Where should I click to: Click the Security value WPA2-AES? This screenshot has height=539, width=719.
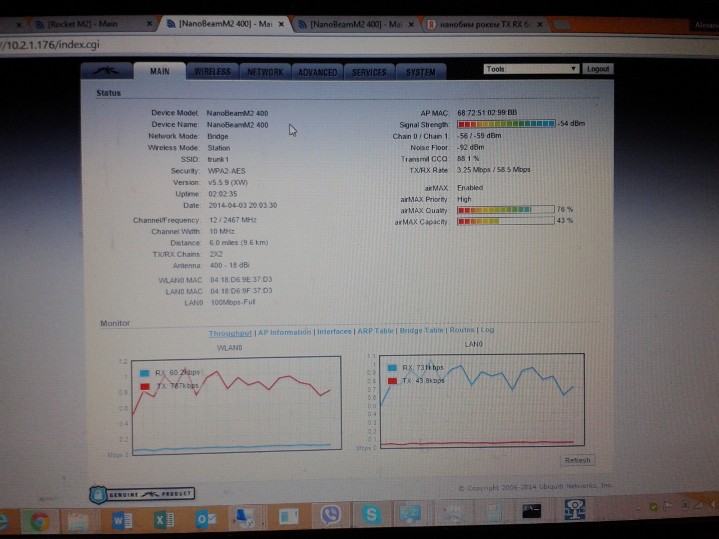coord(227,171)
